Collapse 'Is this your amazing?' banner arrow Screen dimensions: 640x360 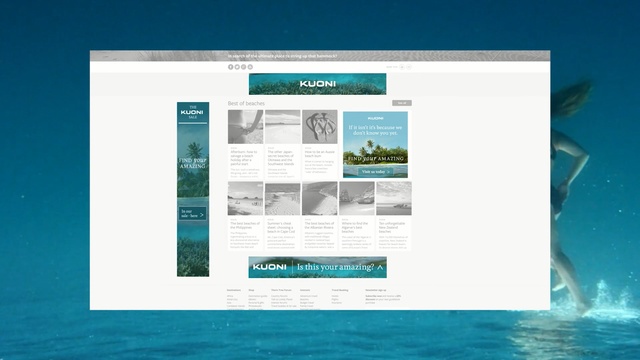coord(380,267)
